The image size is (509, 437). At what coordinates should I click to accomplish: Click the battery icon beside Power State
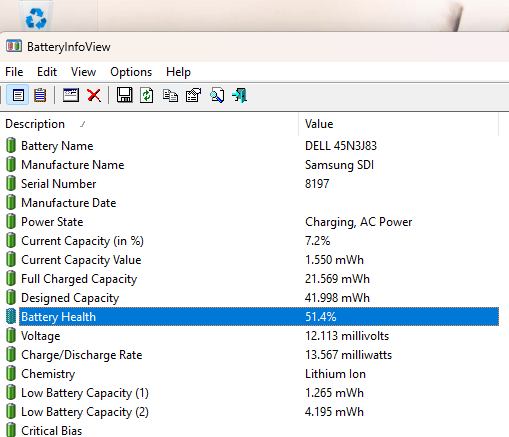coord(11,221)
